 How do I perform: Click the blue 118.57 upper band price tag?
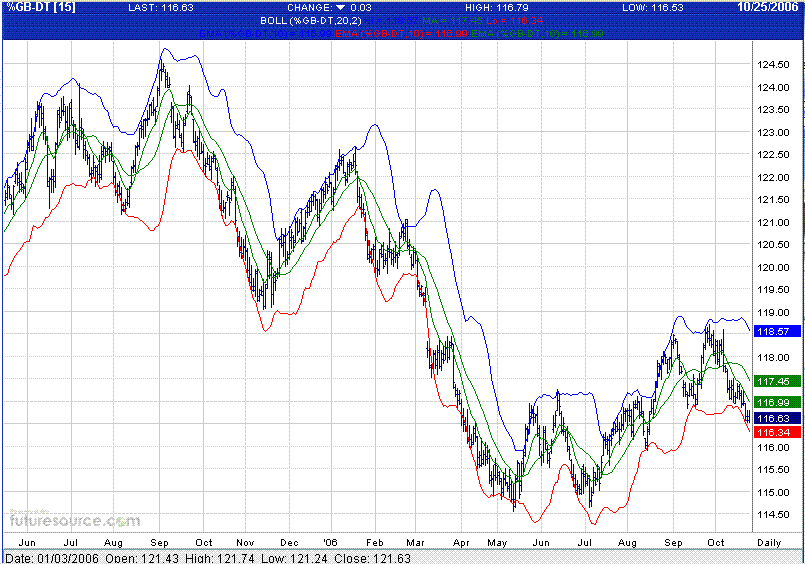[x=777, y=332]
